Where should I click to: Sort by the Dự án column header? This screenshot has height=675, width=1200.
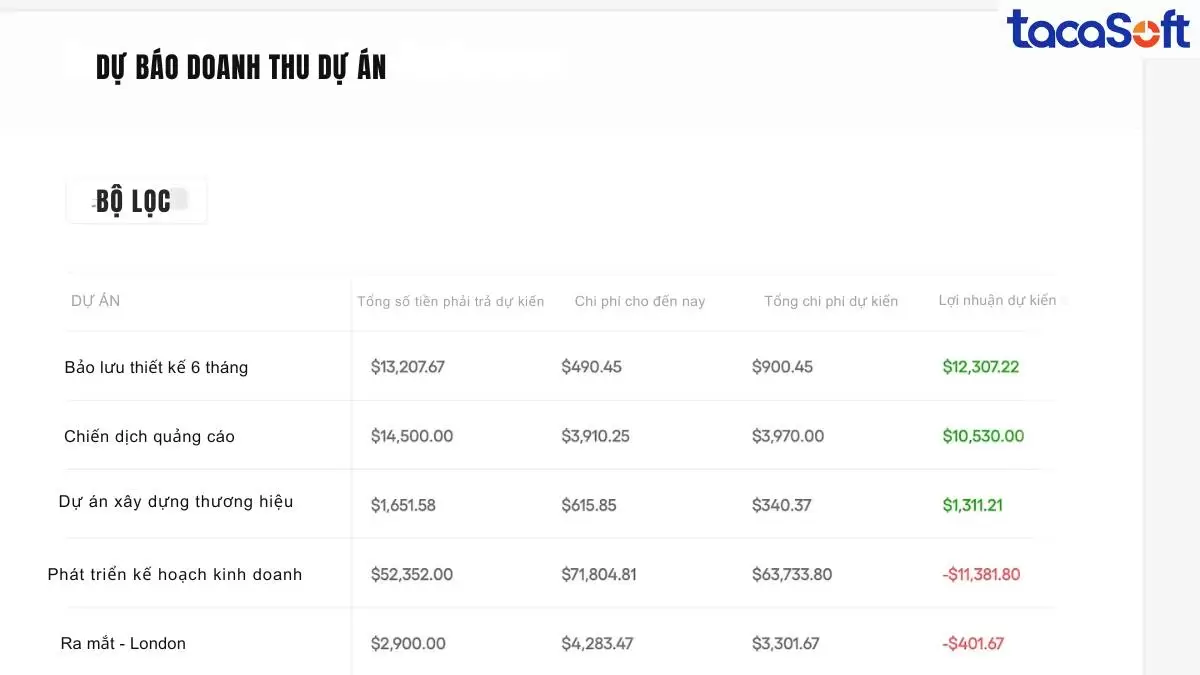pos(96,301)
